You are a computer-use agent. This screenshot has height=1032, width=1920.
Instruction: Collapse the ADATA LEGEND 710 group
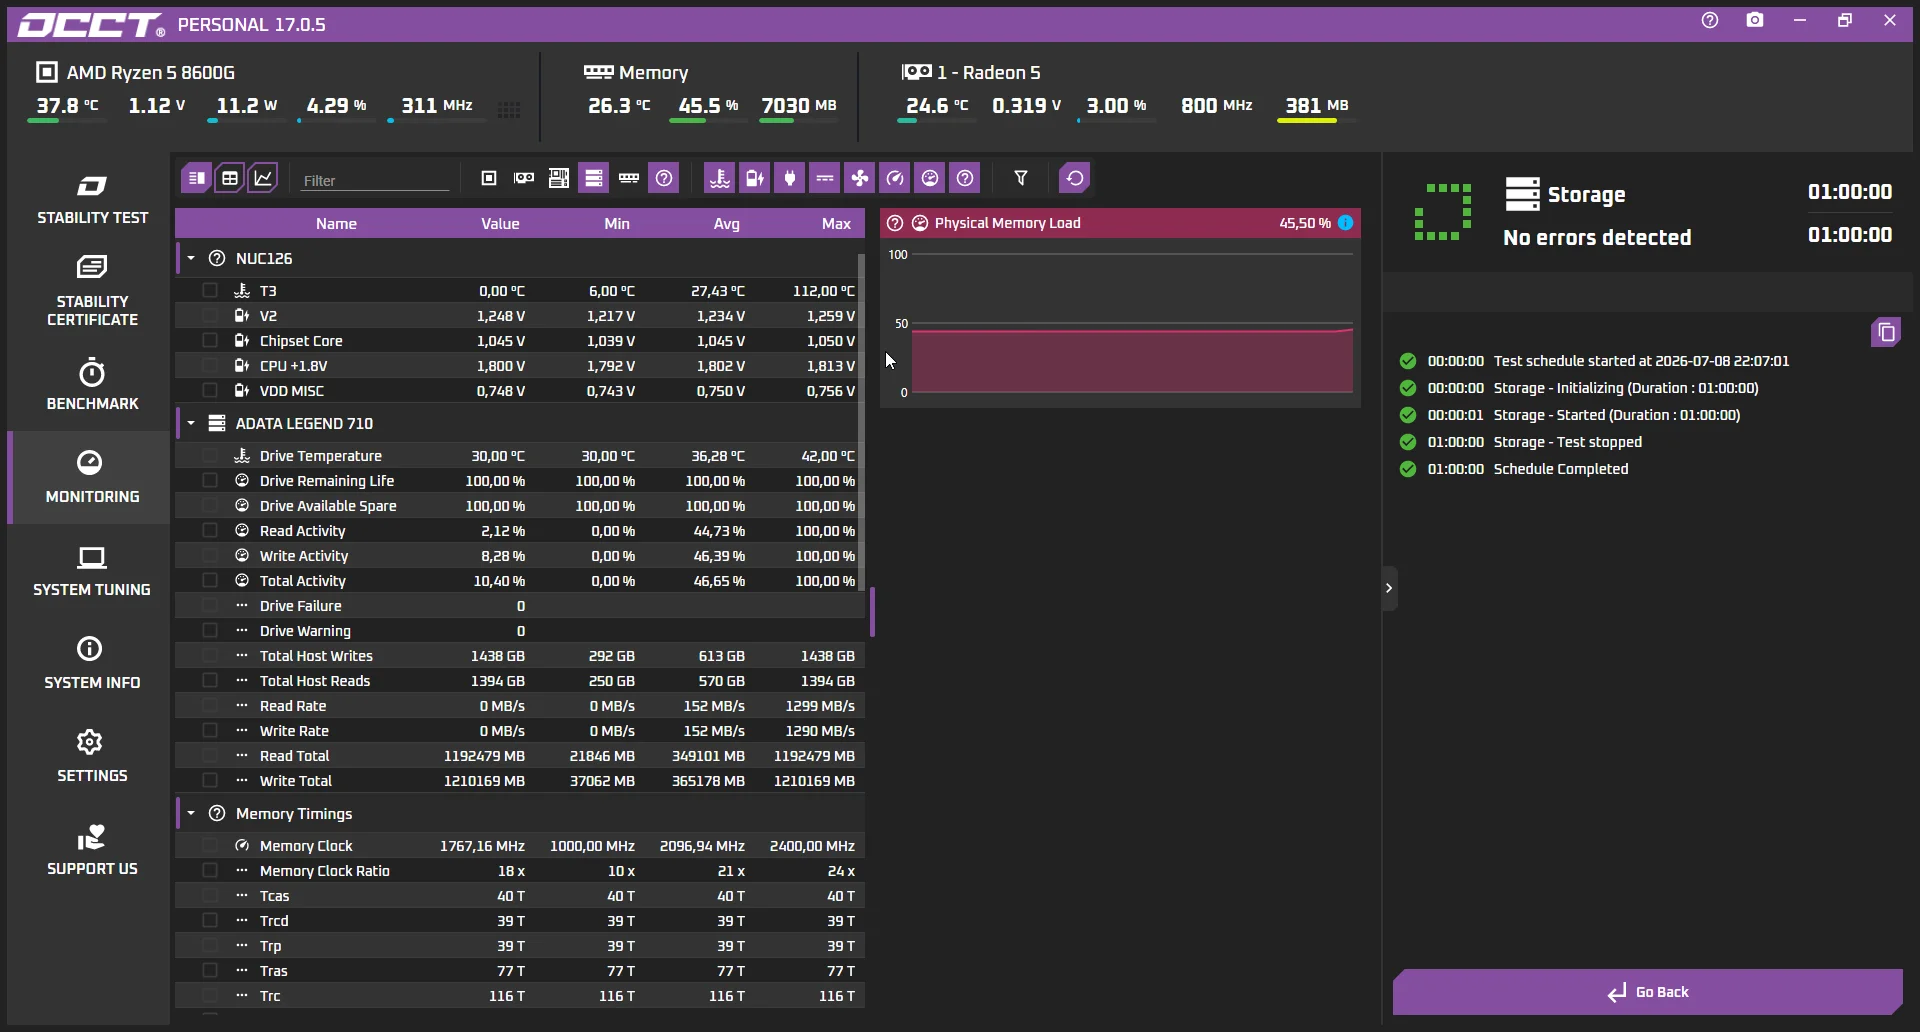pyautogui.click(x=191, y=423)
